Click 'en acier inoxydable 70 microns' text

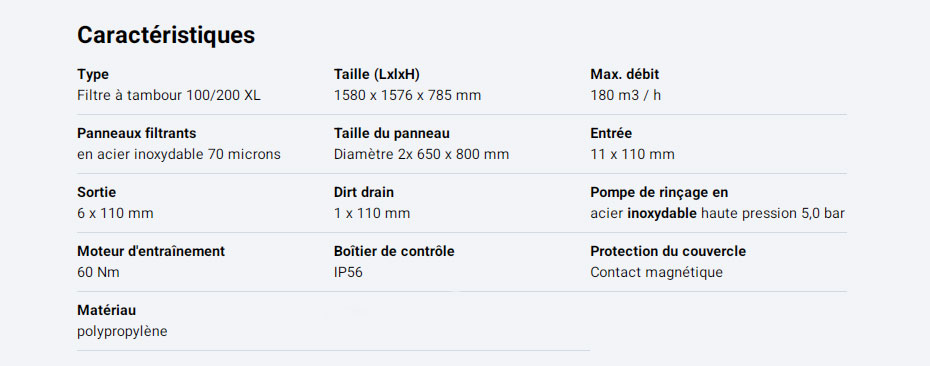click(x=179, y=155)
